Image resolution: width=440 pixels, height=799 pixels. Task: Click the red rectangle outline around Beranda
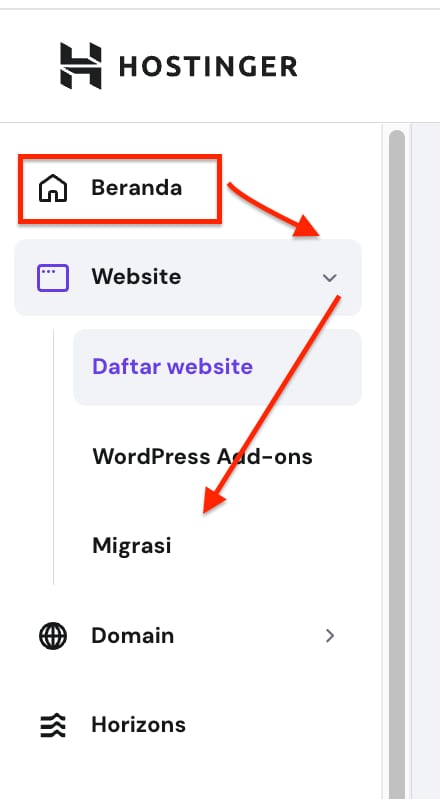click(x=120, y=189)
